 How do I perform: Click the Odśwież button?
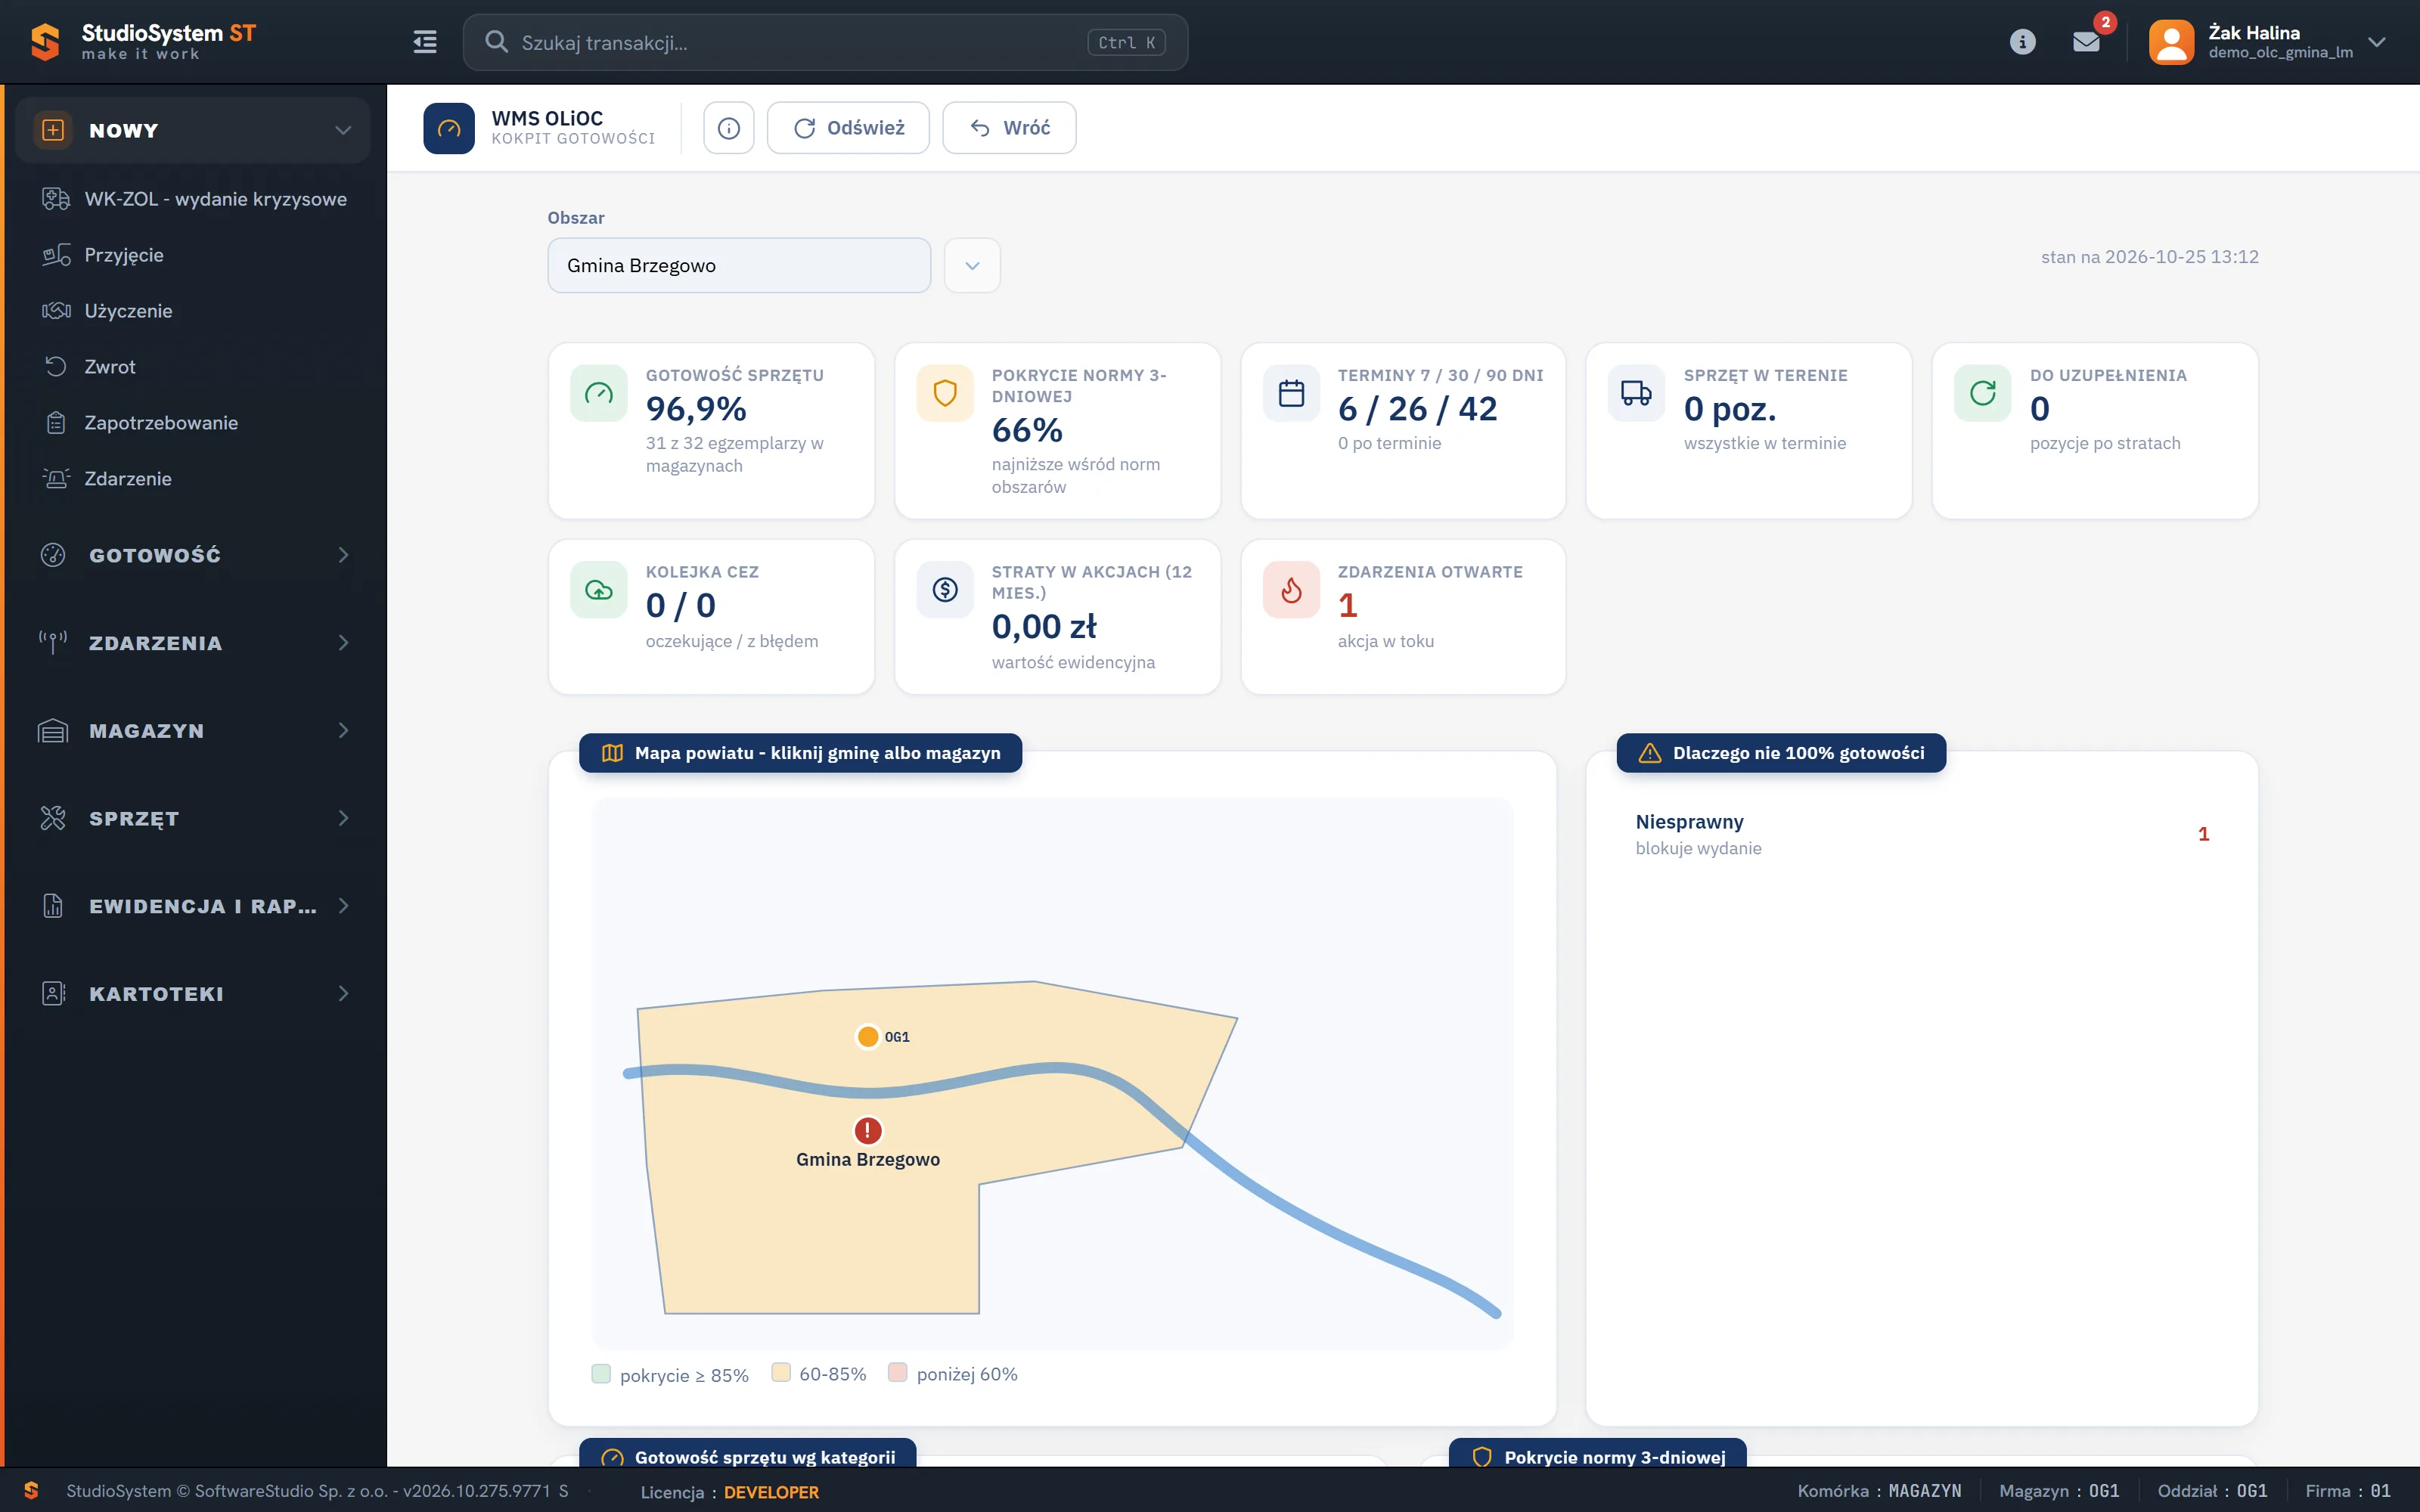(848, 128)
